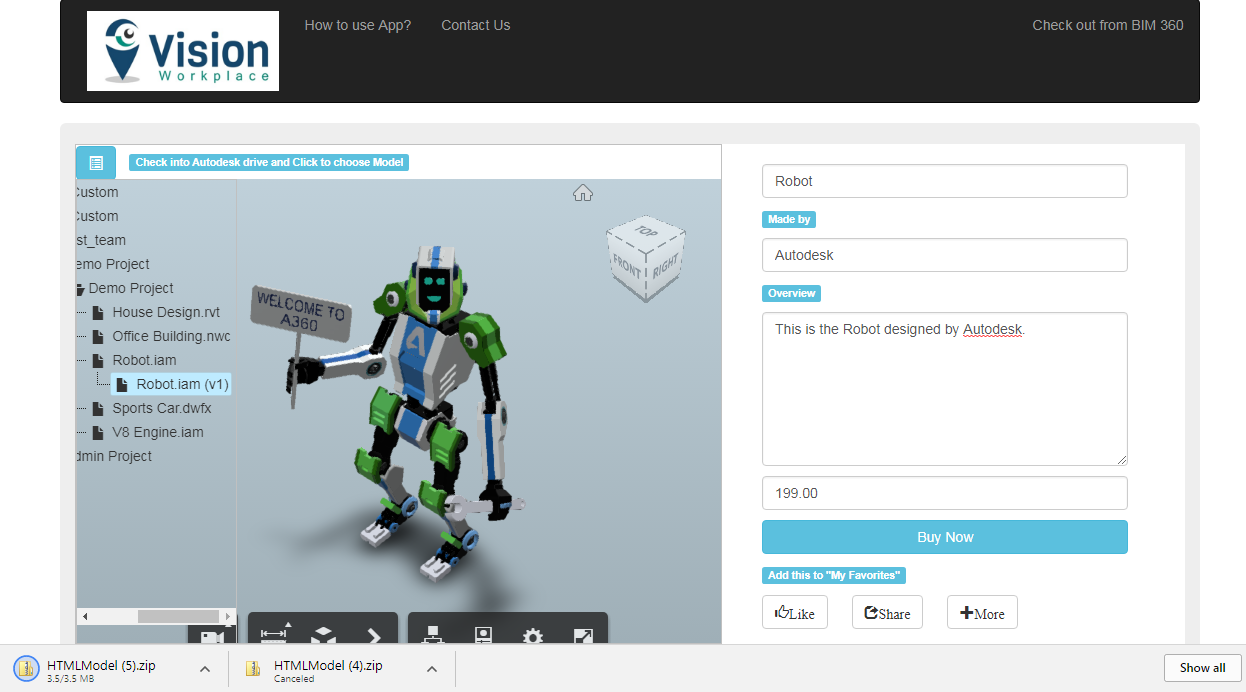Expand next viewer toolbar chevron arrow
1246x692 pixels.
click(x=373, y=635)
